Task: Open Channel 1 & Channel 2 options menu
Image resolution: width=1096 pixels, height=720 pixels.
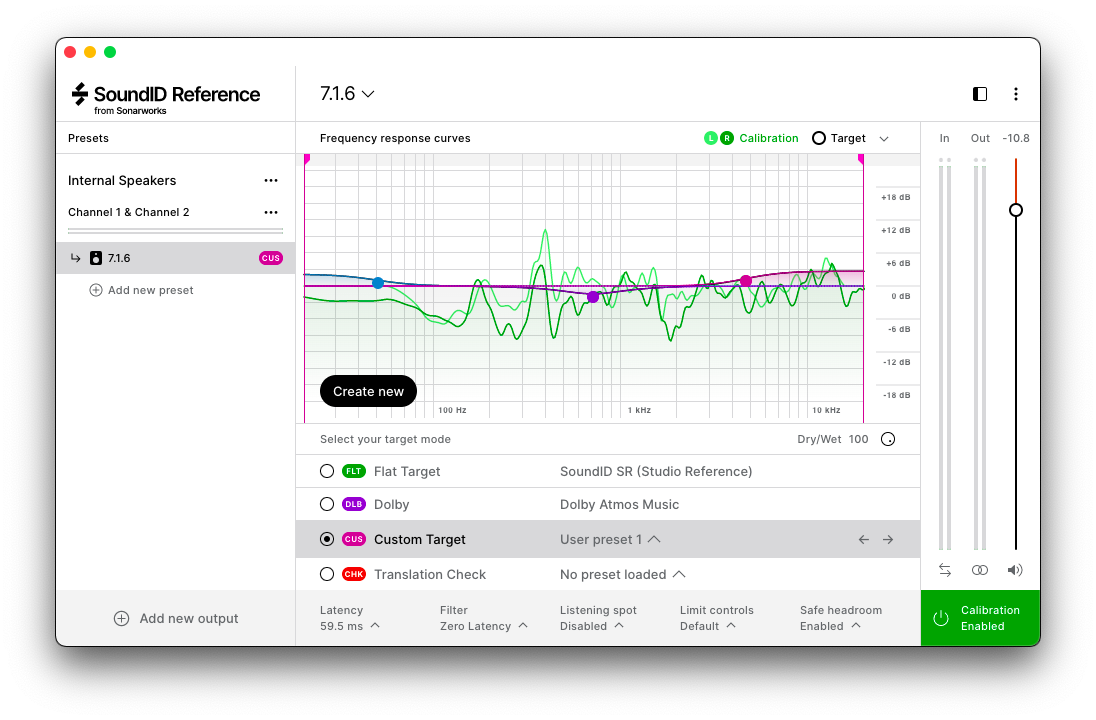Action: tap(271, 213)
